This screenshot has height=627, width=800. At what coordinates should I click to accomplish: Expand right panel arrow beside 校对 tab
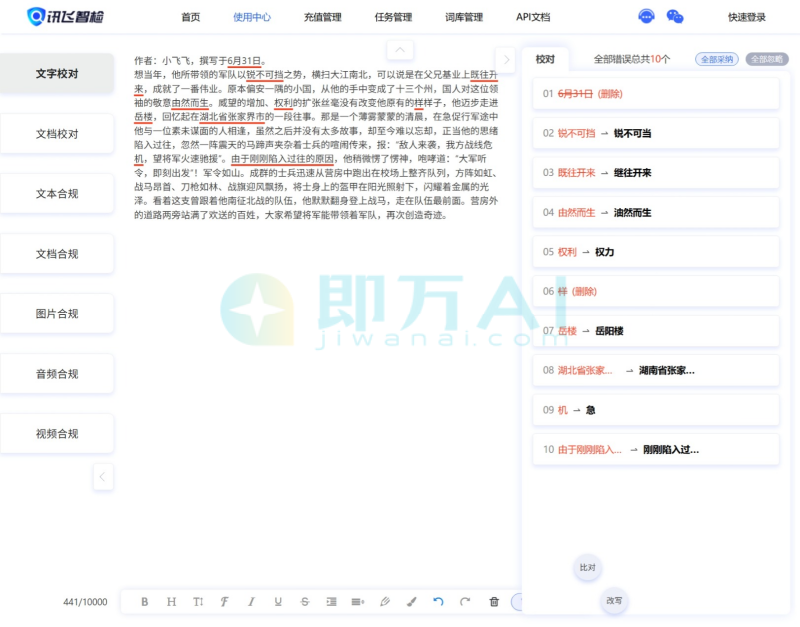tap(505, 60)
